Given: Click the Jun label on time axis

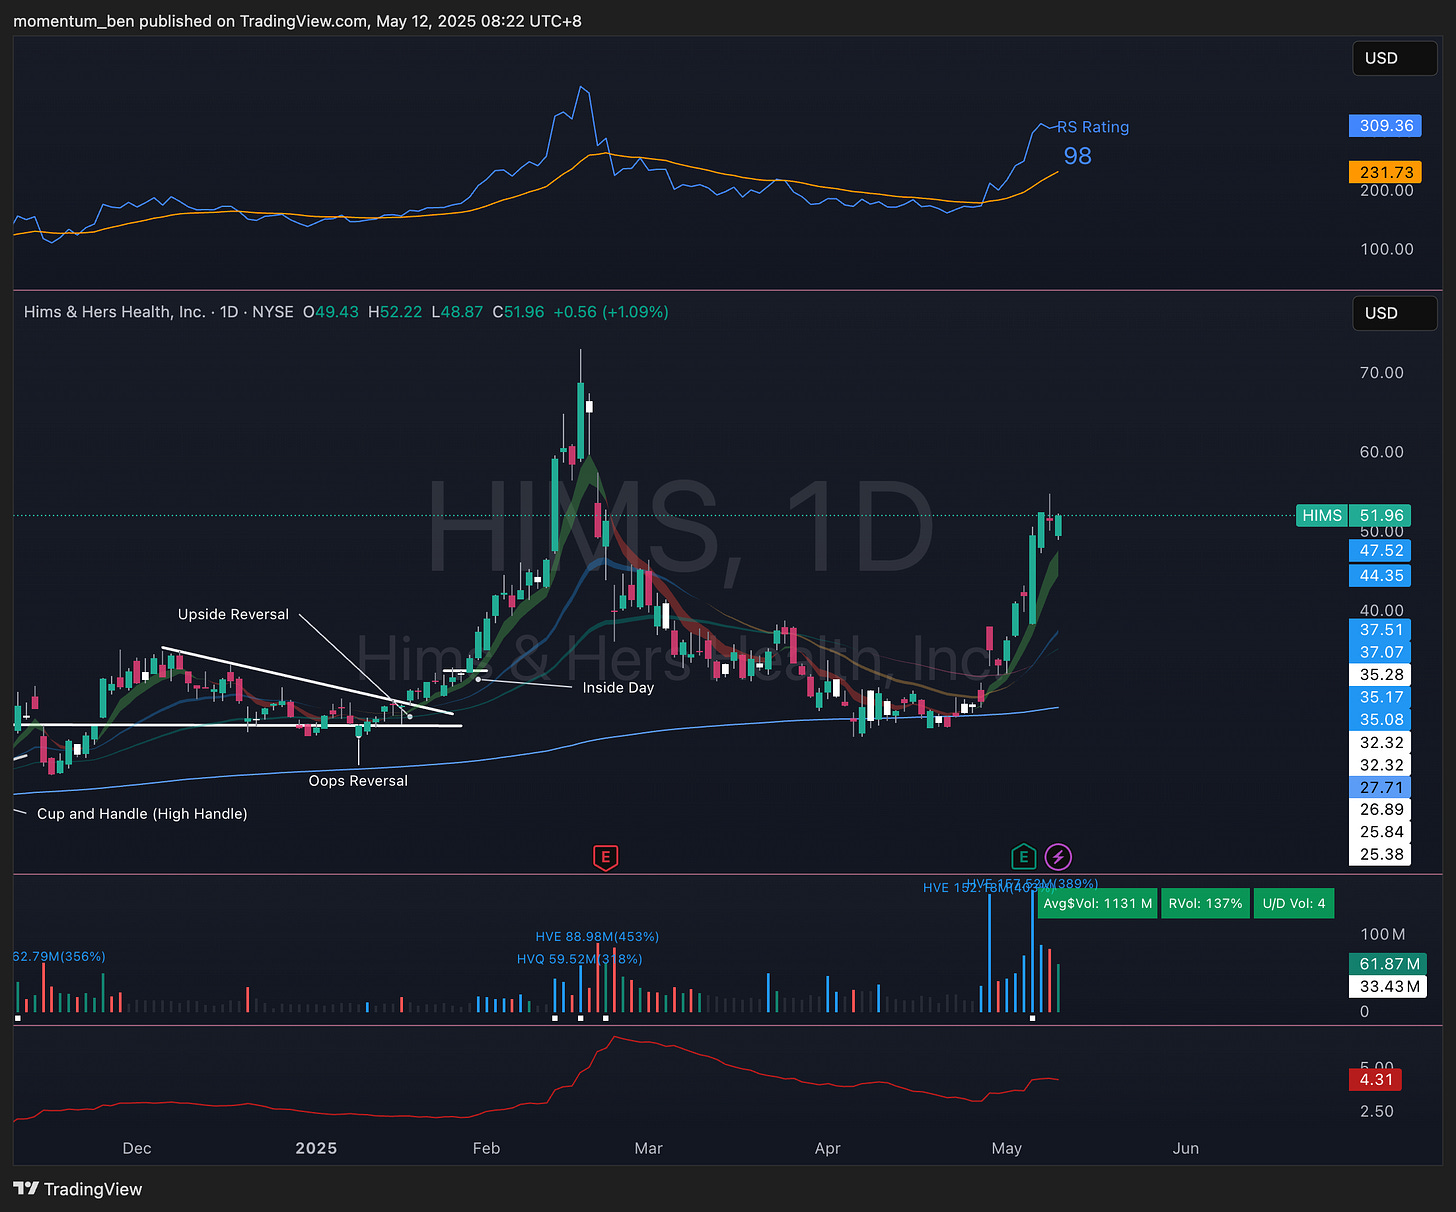Looking at the screenshot, I should (1185, 1148).
